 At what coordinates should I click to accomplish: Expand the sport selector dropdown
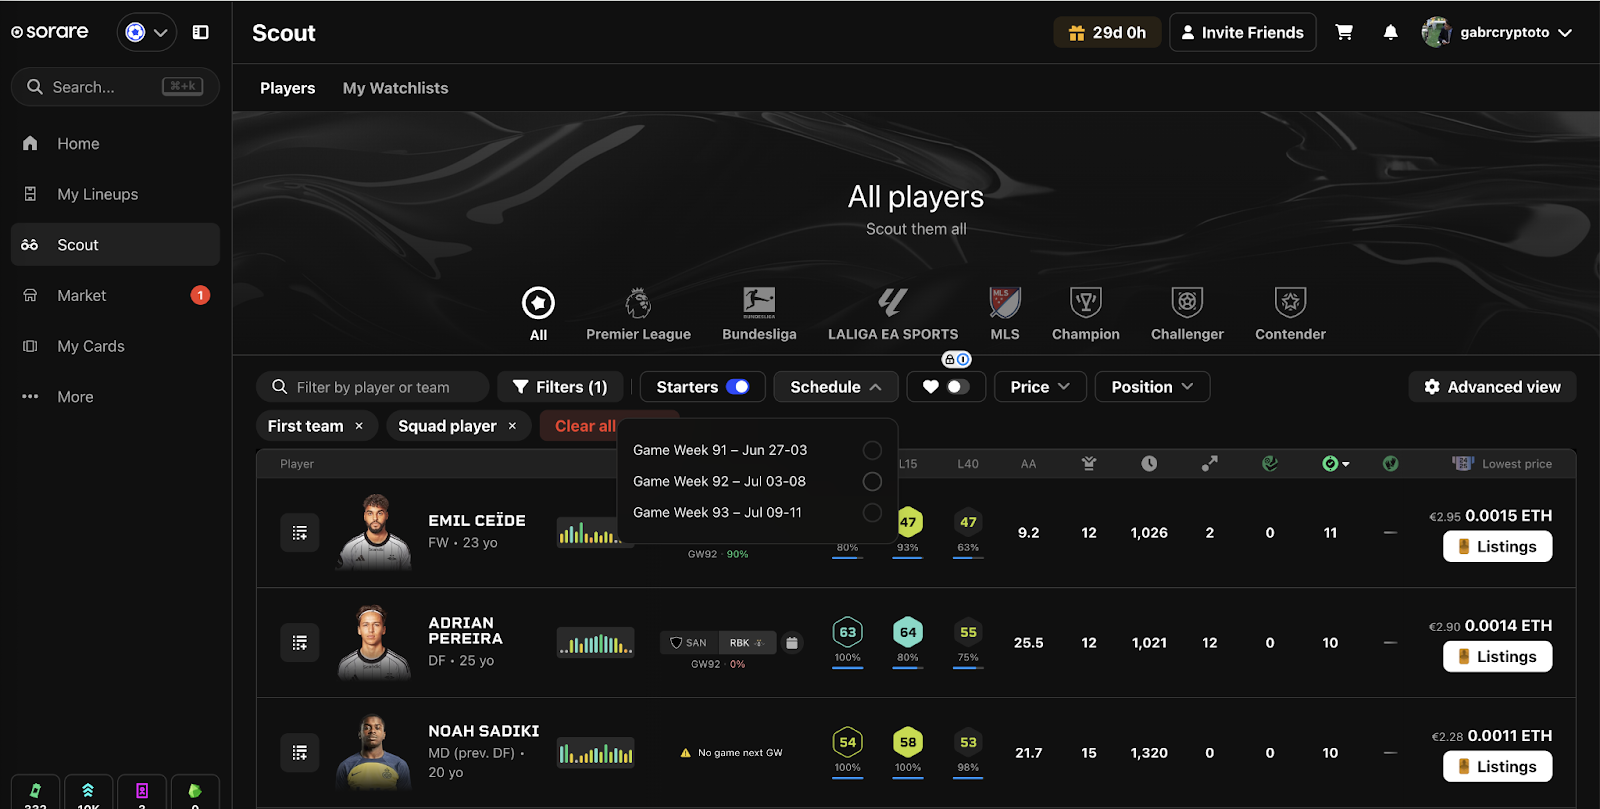147,32
